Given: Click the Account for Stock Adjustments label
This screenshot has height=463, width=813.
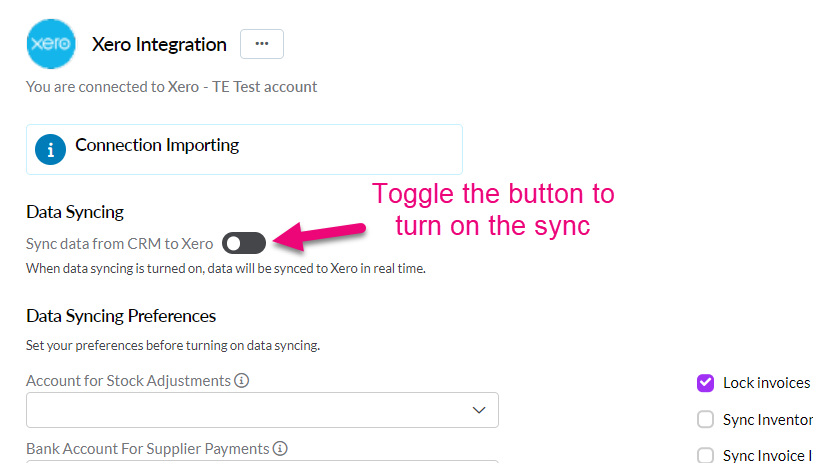Looking at the screenshot, I should point(128,381).
